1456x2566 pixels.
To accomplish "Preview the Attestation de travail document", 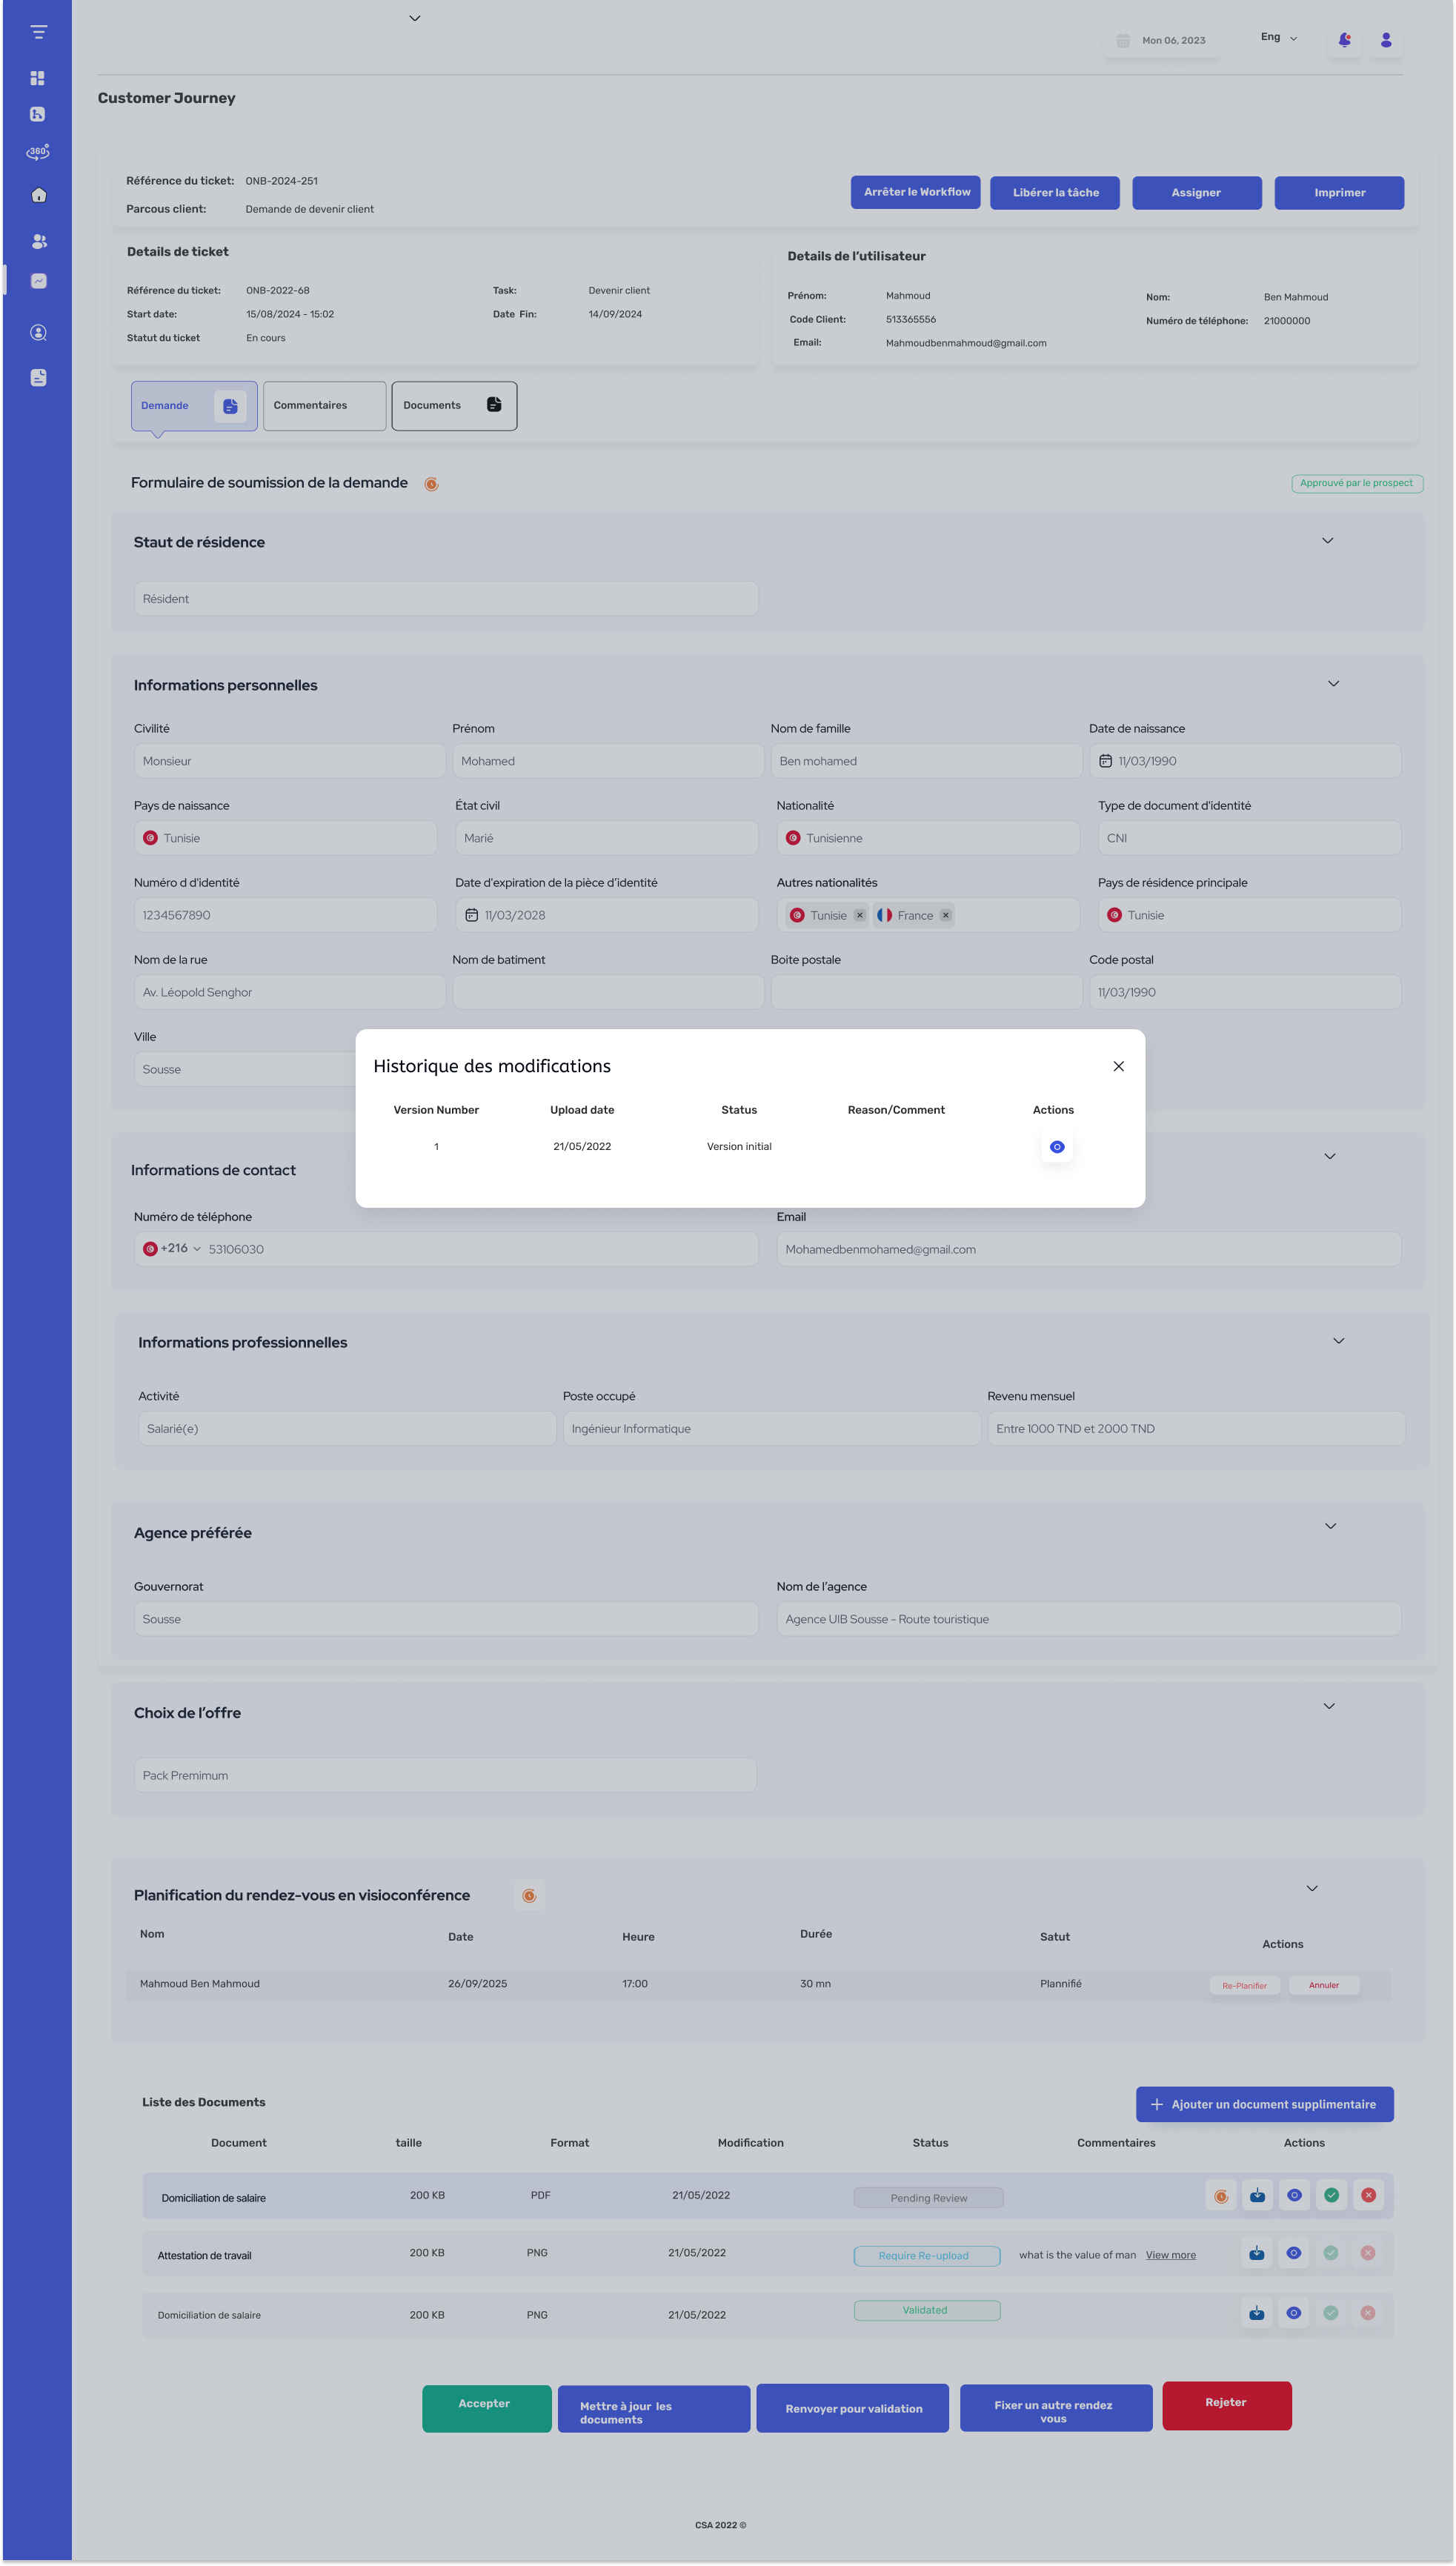I will [x=1293, y=2253].
